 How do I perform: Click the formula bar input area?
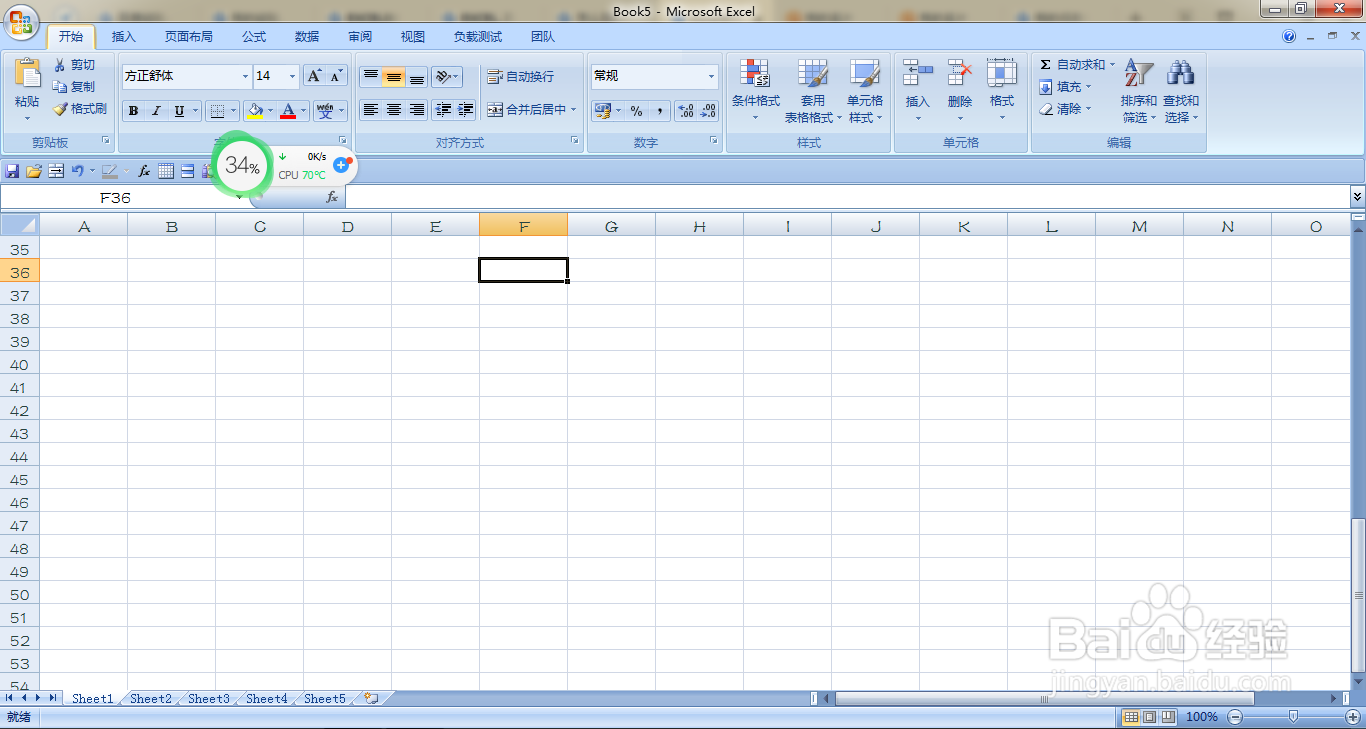(846, 198)
